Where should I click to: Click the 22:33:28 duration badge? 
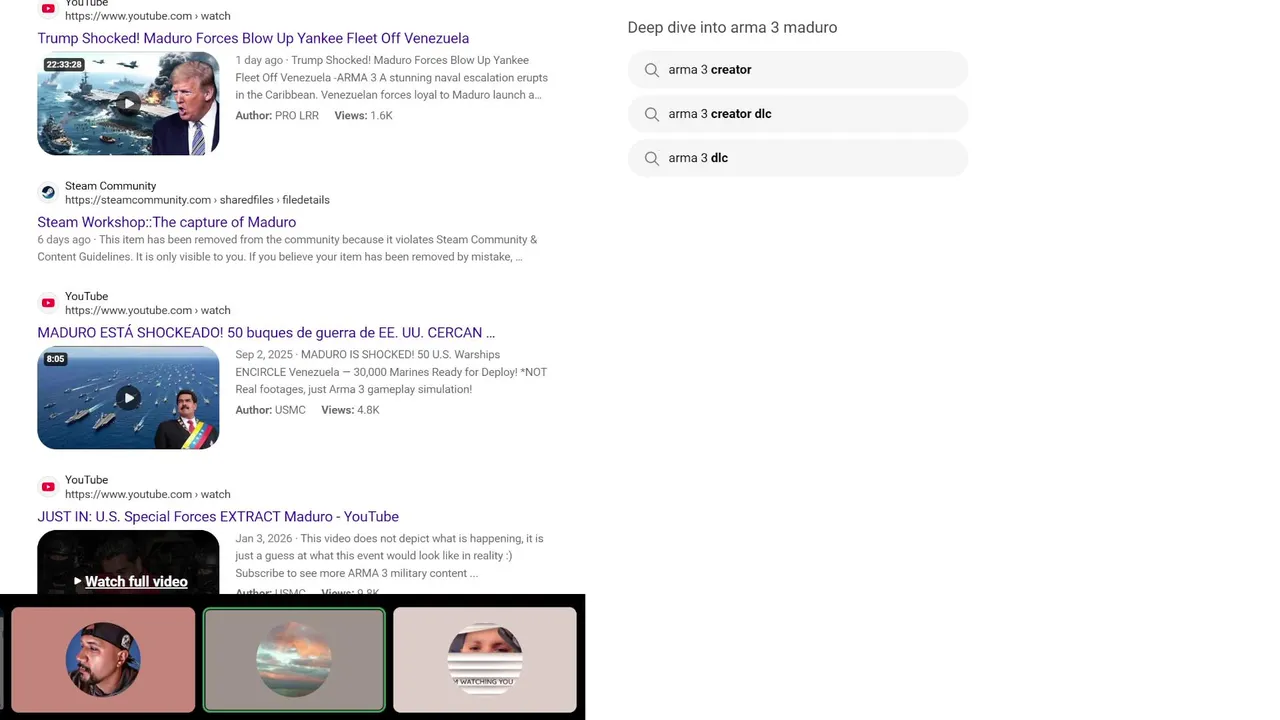pyautogui.click(x=64, y=65)
